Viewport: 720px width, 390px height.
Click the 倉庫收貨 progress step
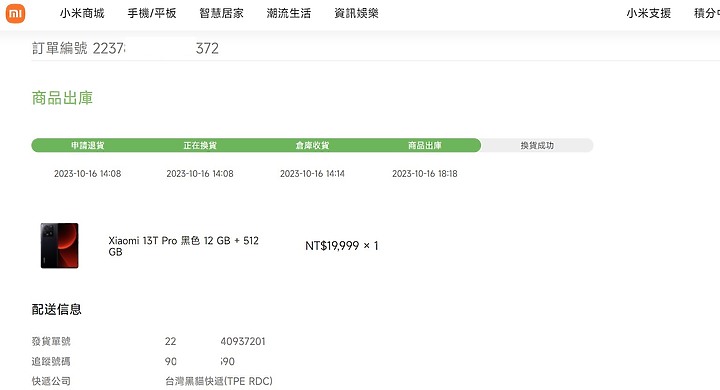tap(312, 146)
